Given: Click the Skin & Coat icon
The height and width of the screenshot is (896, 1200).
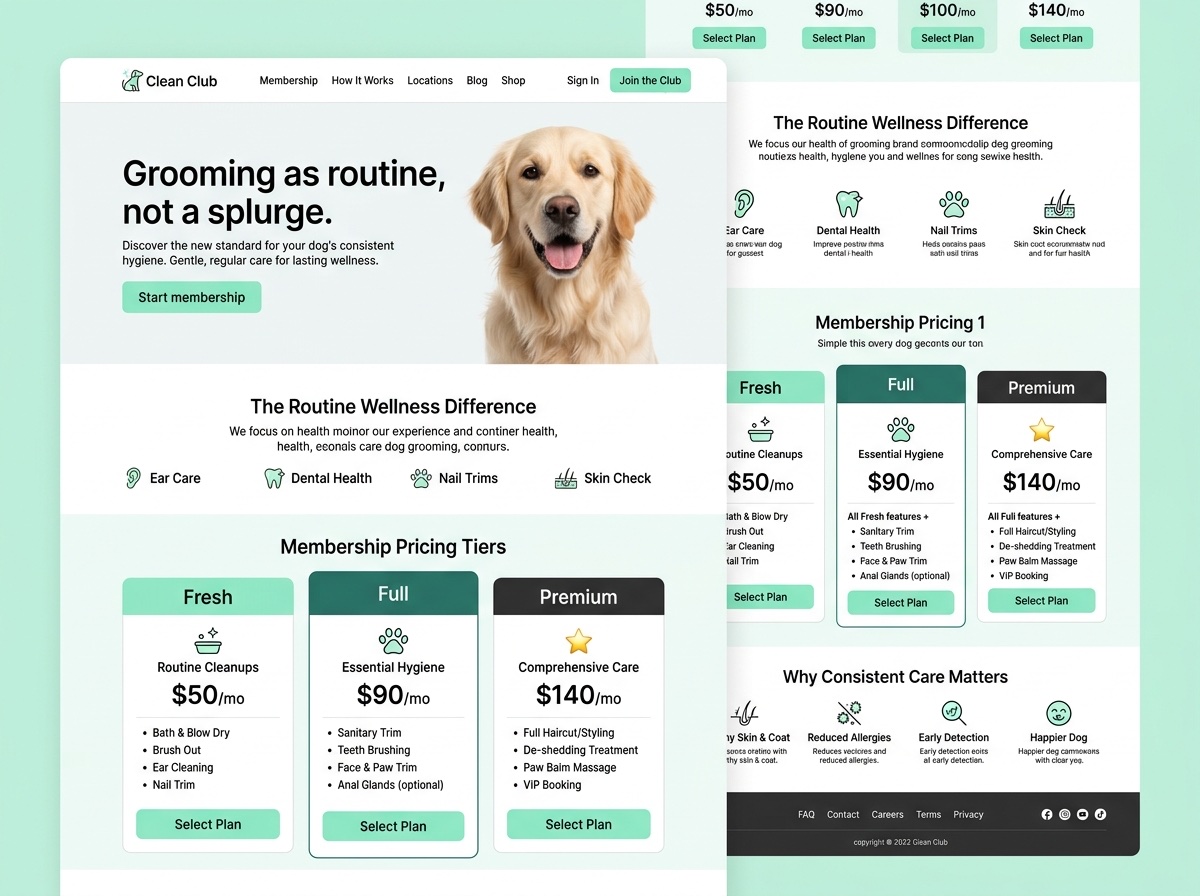Looking at the screenshot, I should [745, 713].
